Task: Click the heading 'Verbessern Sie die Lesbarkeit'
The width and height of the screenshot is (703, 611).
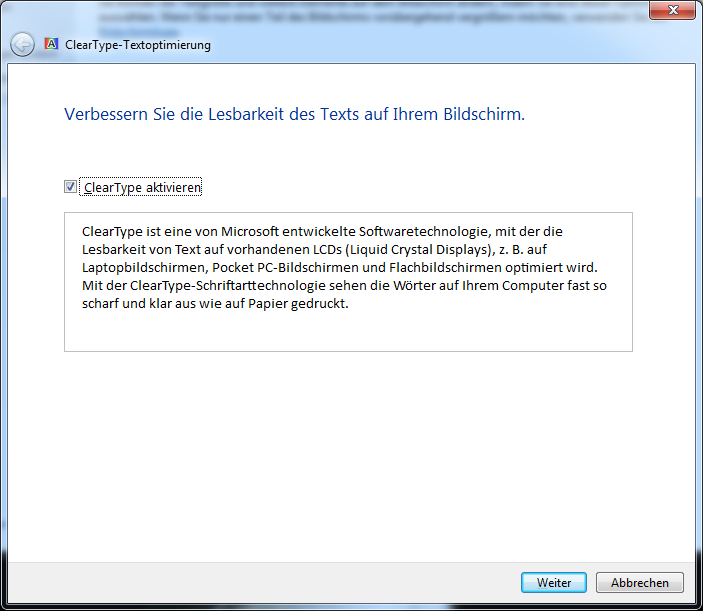Action: pos(295,114)
